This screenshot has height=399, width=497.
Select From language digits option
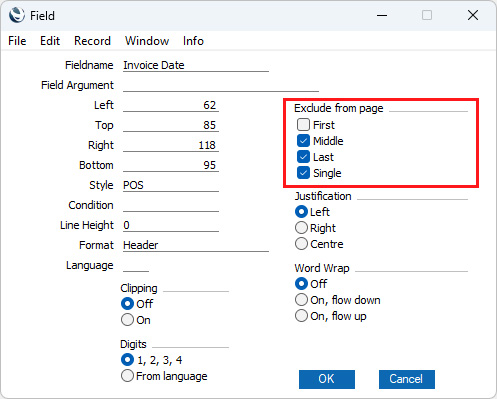[127, 376]
